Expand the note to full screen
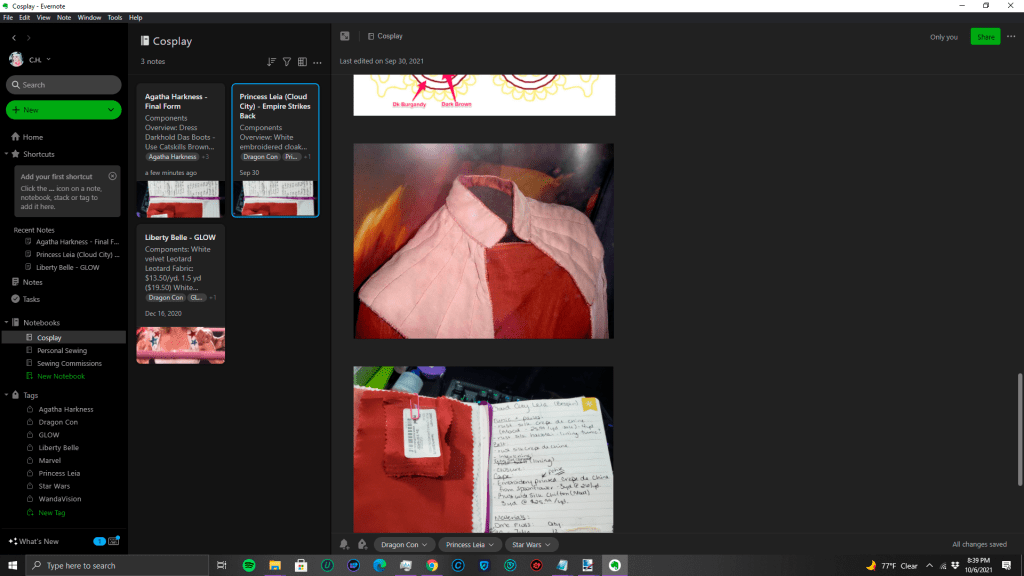 [x=345, y=36]
